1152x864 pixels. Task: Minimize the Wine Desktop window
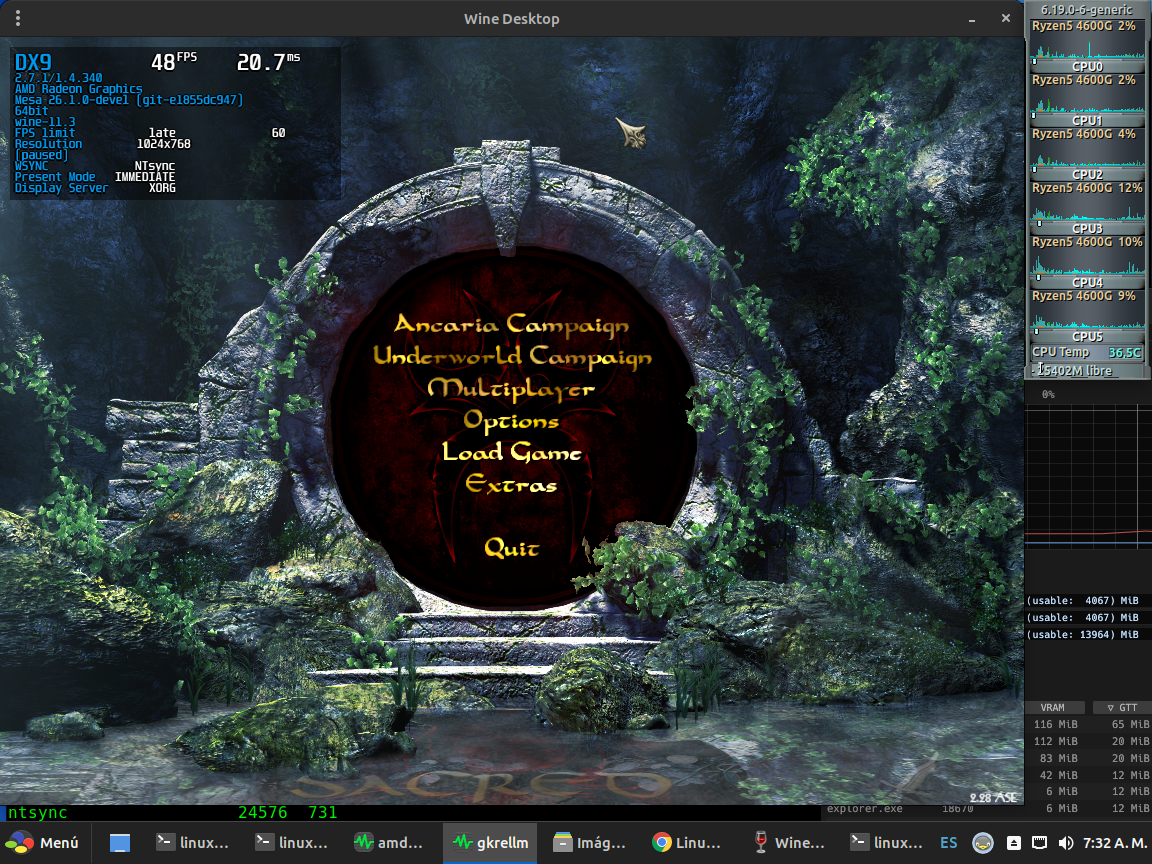click(x=972, y=19)
